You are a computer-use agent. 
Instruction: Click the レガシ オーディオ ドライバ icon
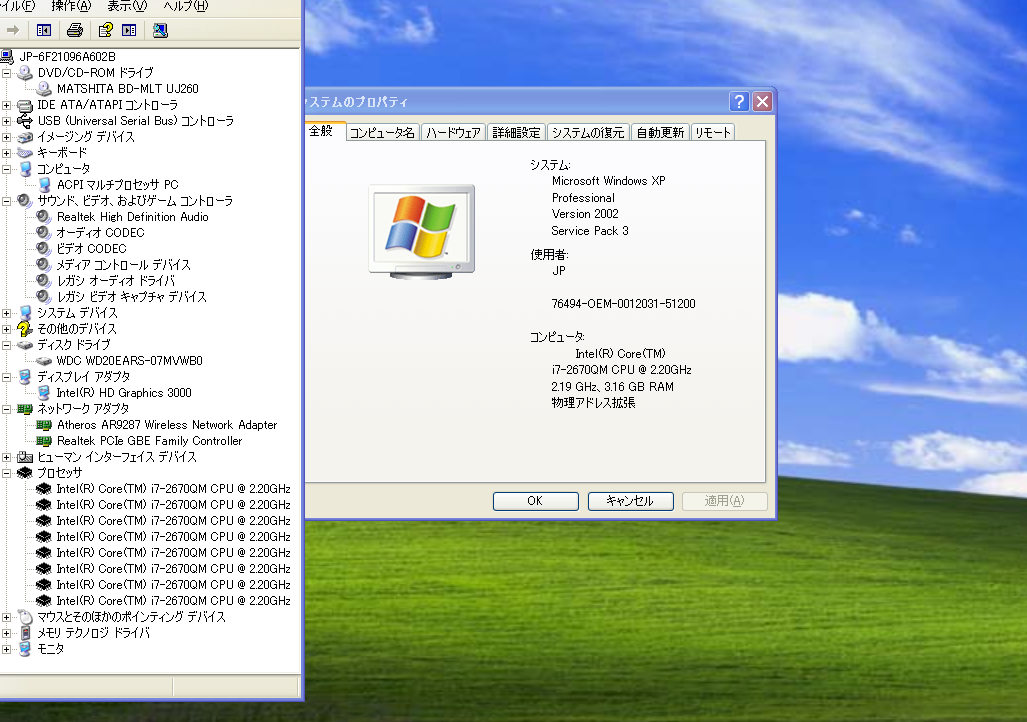44,280
